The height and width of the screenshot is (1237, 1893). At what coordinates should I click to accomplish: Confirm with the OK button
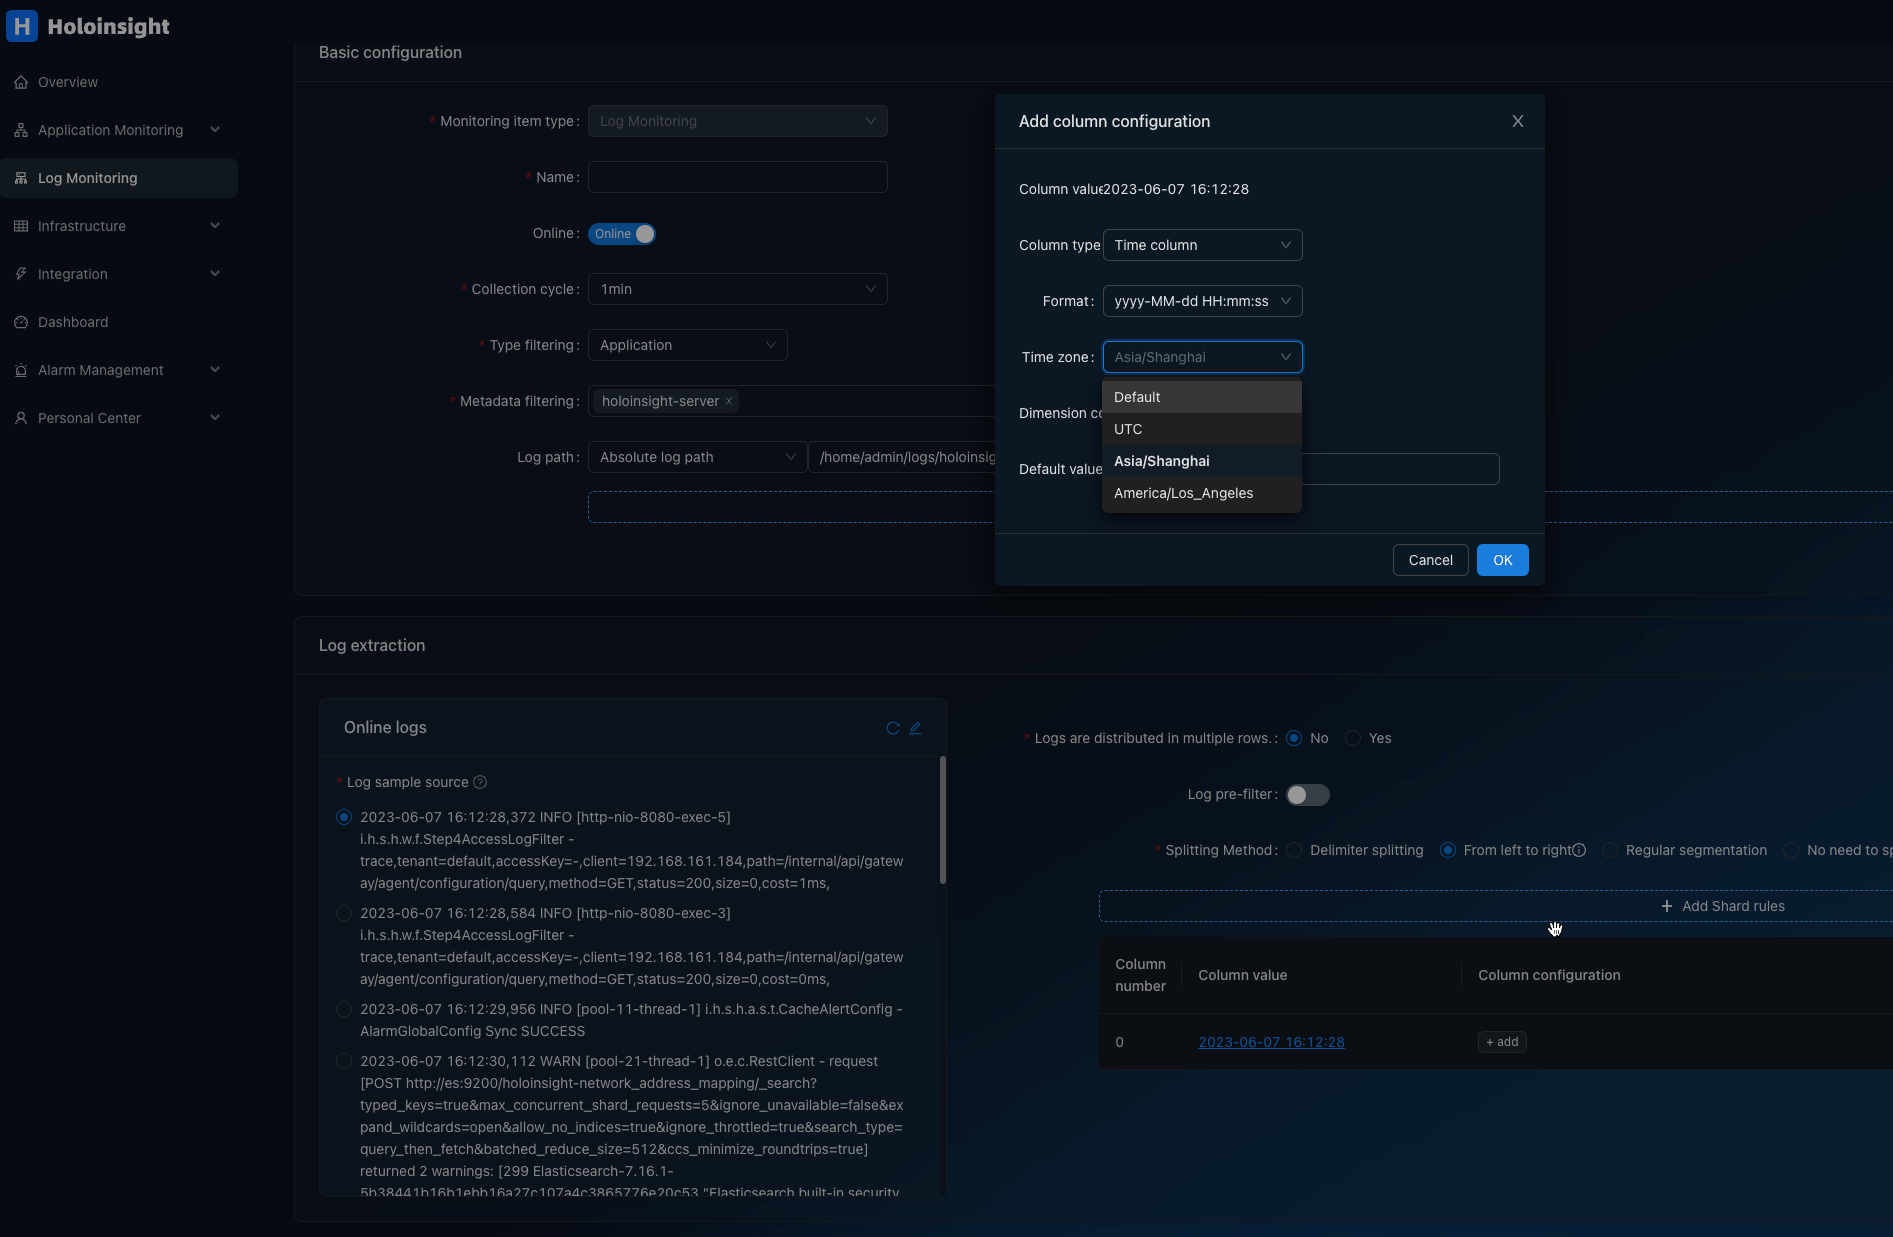(1503, 560)
